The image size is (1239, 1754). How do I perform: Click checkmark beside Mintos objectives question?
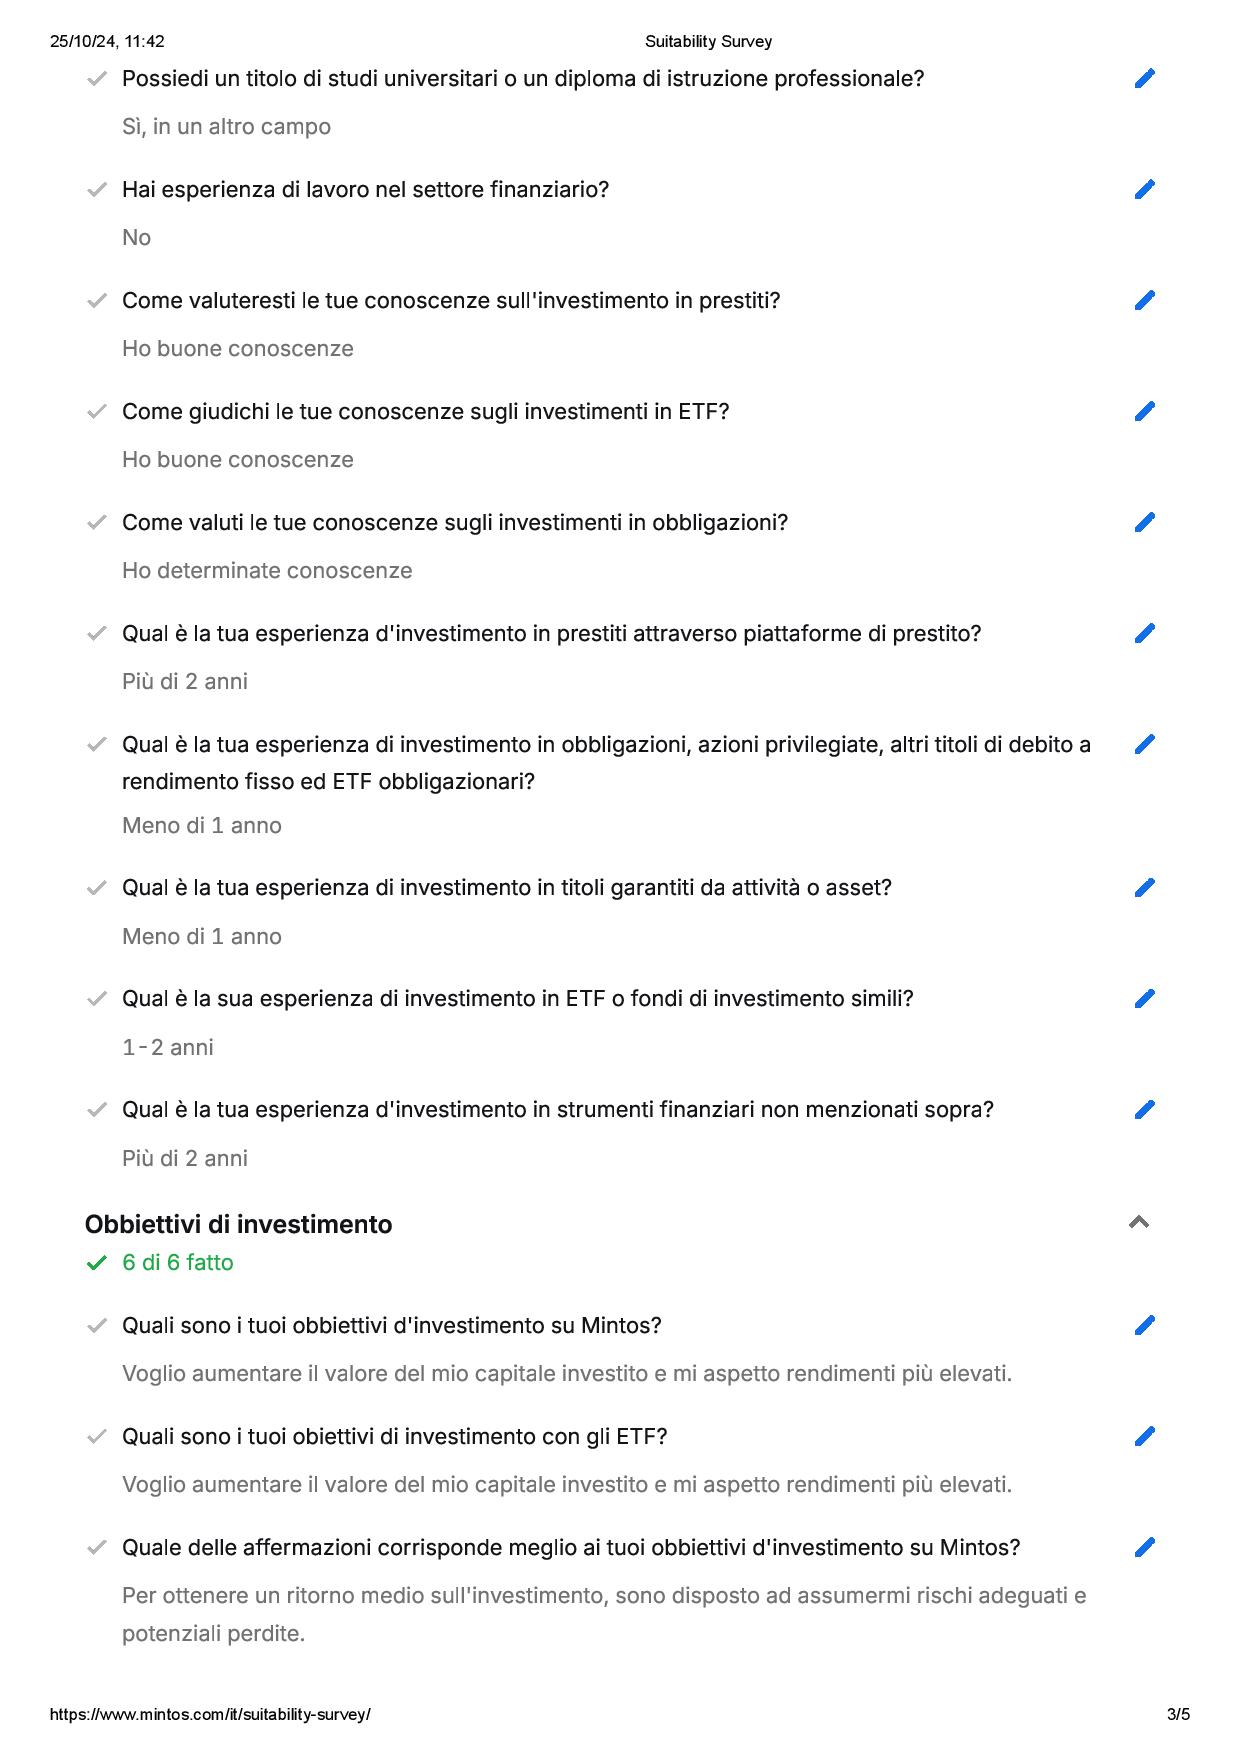coord(97,1326)
